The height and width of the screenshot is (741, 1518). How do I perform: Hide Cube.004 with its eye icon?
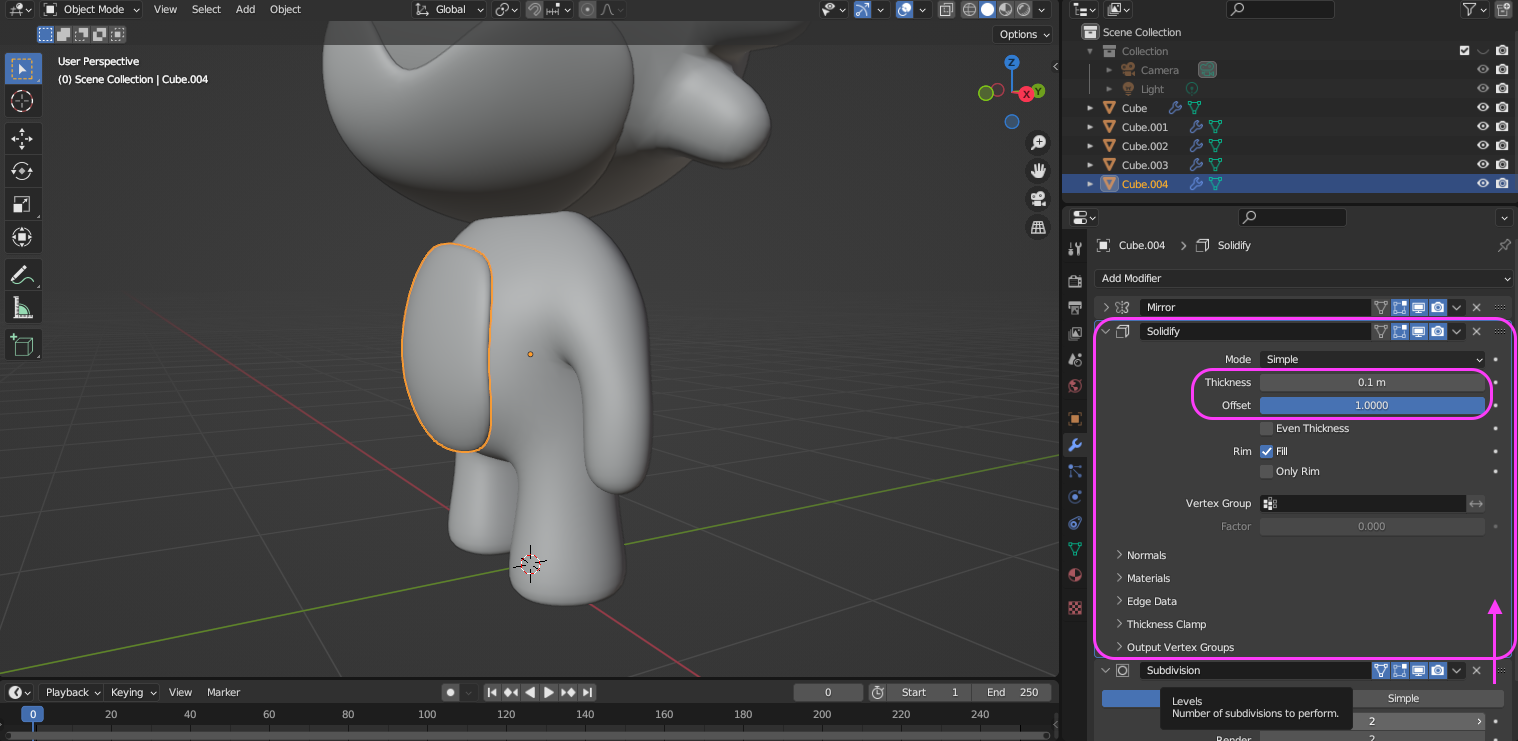[1483, 184]
